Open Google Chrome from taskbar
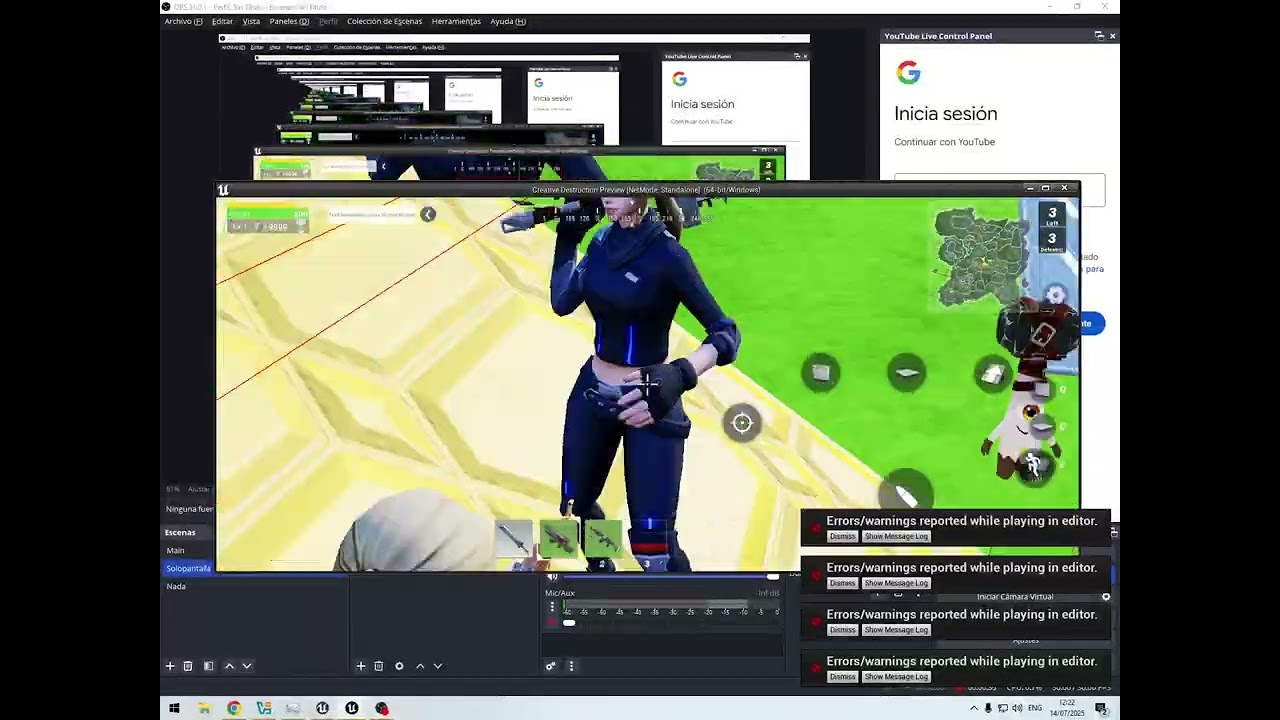This screenshot has height=720, width=1280. (234, 708)
